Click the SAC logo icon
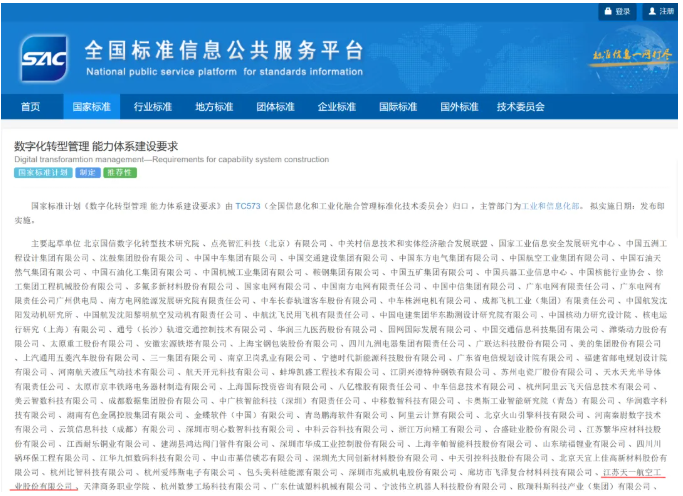This screenshot has height=496, width=683. 44,58
